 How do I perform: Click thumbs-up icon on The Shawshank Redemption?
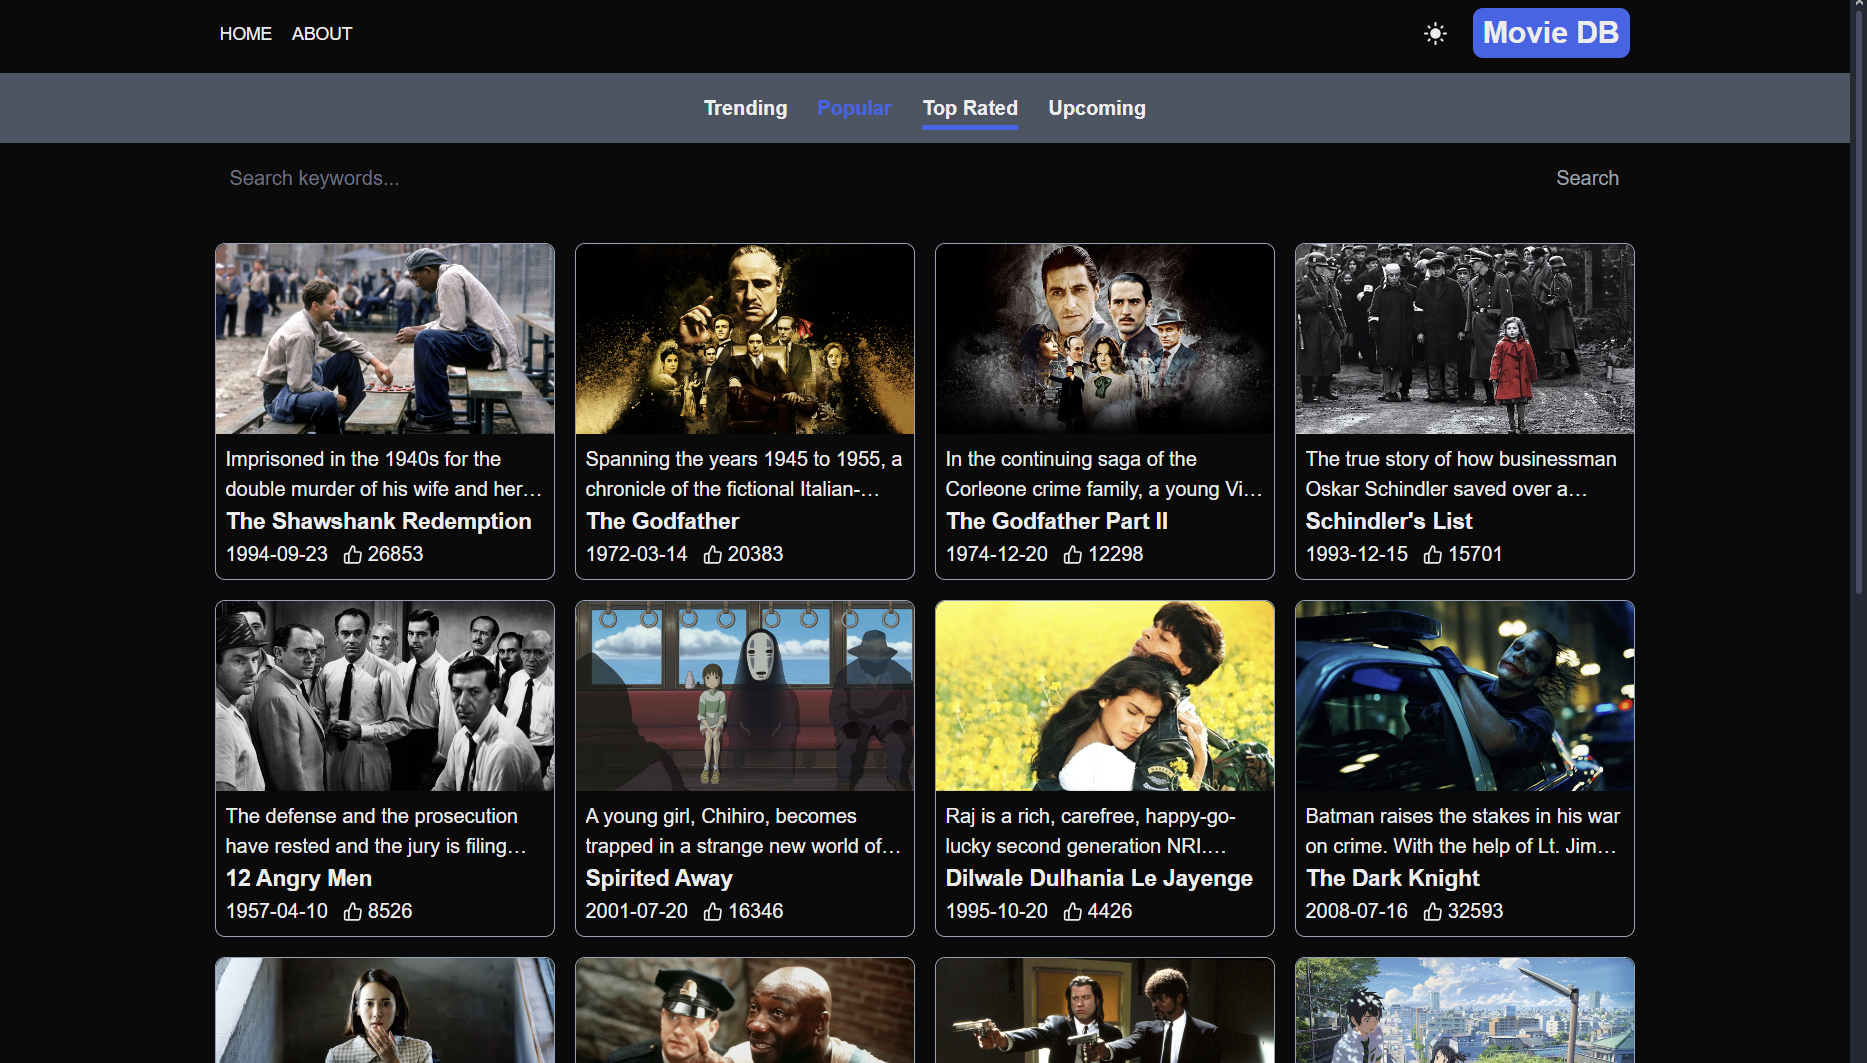pyautogui.click(x=353, y=555)
